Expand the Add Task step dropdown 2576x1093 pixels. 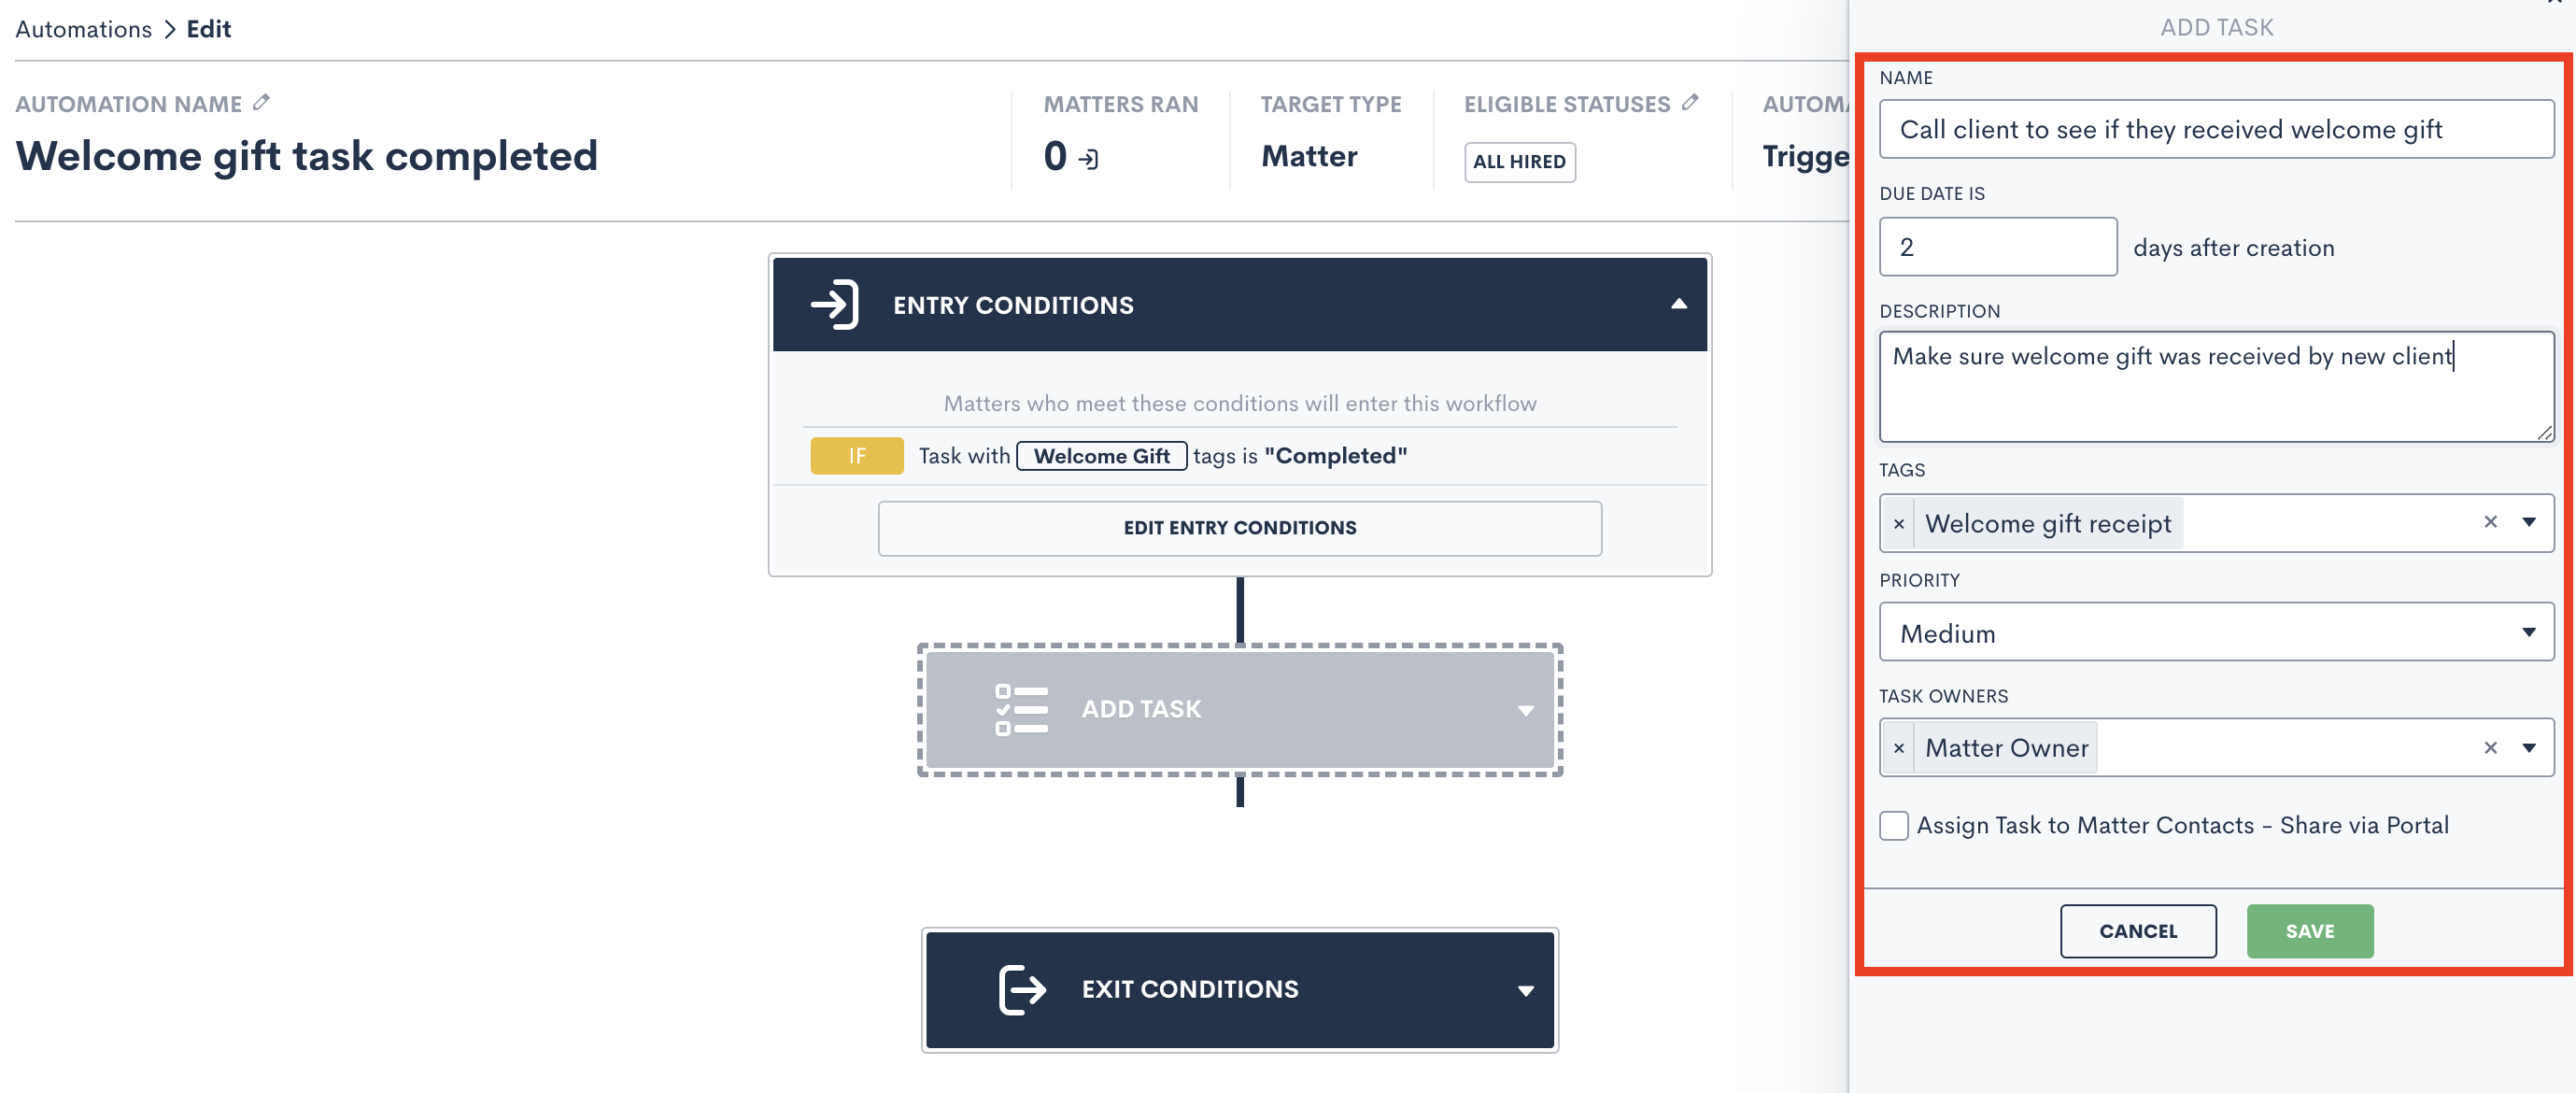(1525, 711)
